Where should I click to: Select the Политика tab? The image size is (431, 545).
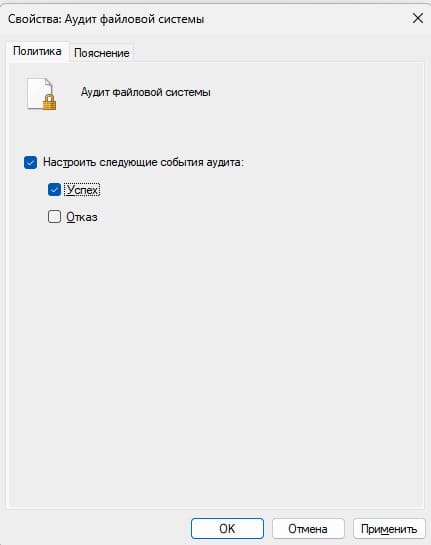[37, 51]
